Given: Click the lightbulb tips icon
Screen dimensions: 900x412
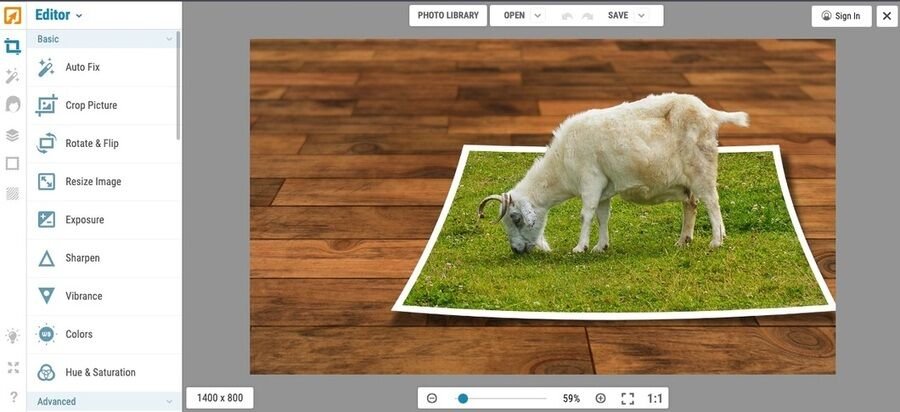Looking at the screenshot, I should 12,336.
